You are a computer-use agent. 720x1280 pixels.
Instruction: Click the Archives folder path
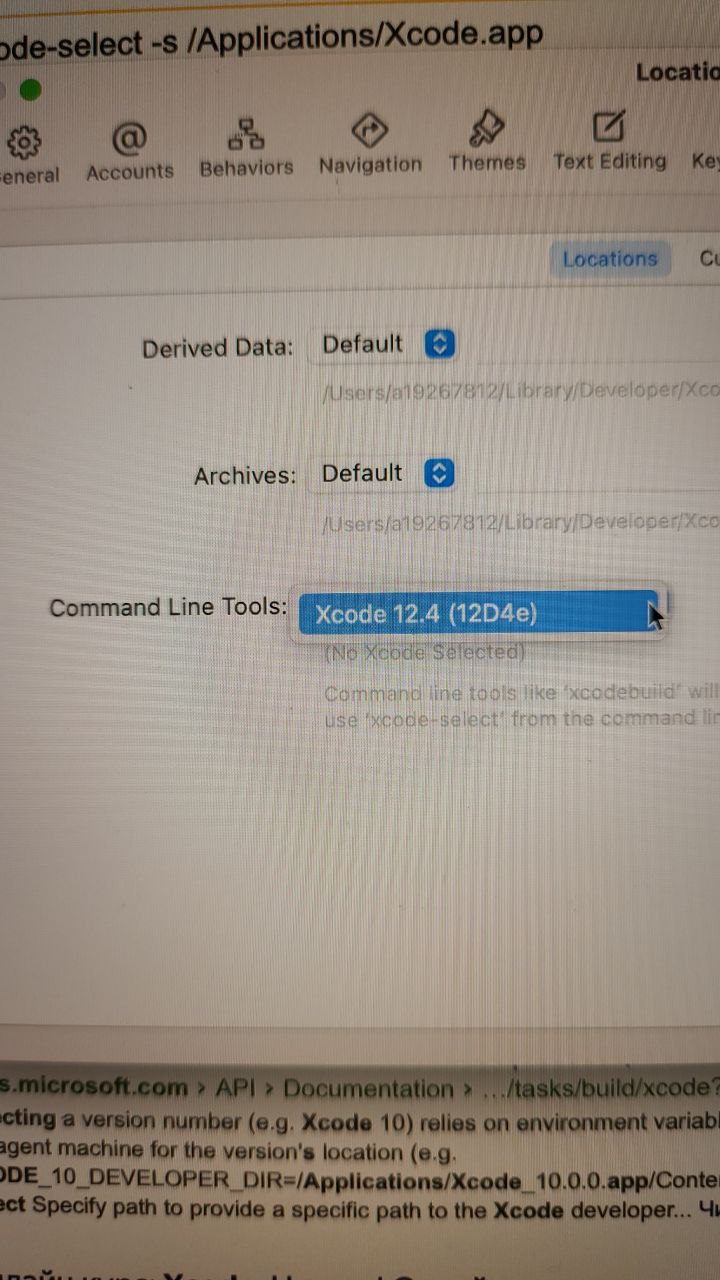tap(520, 521)
